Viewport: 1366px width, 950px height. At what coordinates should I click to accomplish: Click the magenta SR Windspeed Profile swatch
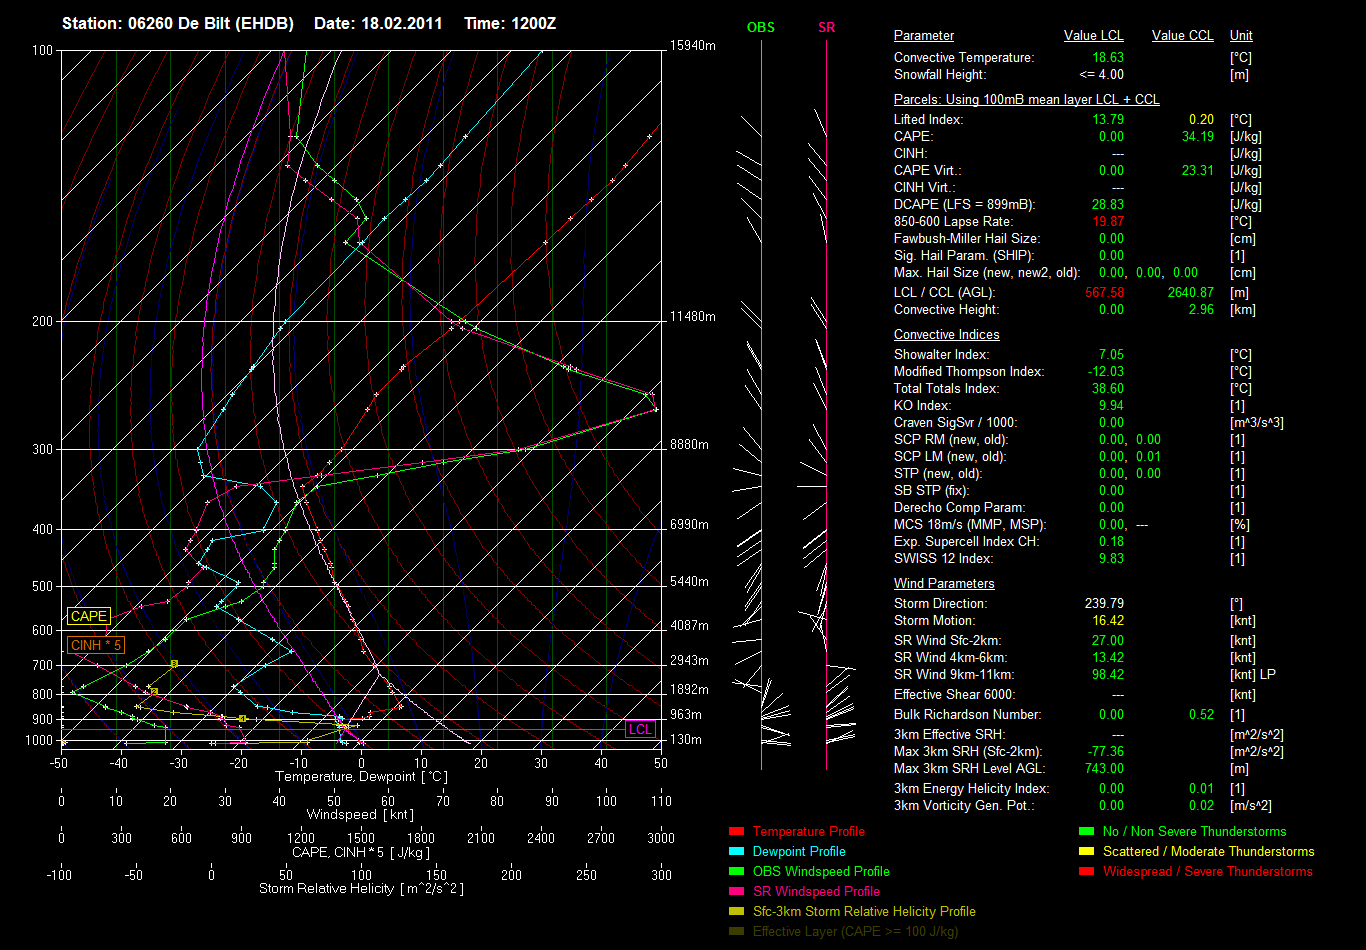(736, 891)
